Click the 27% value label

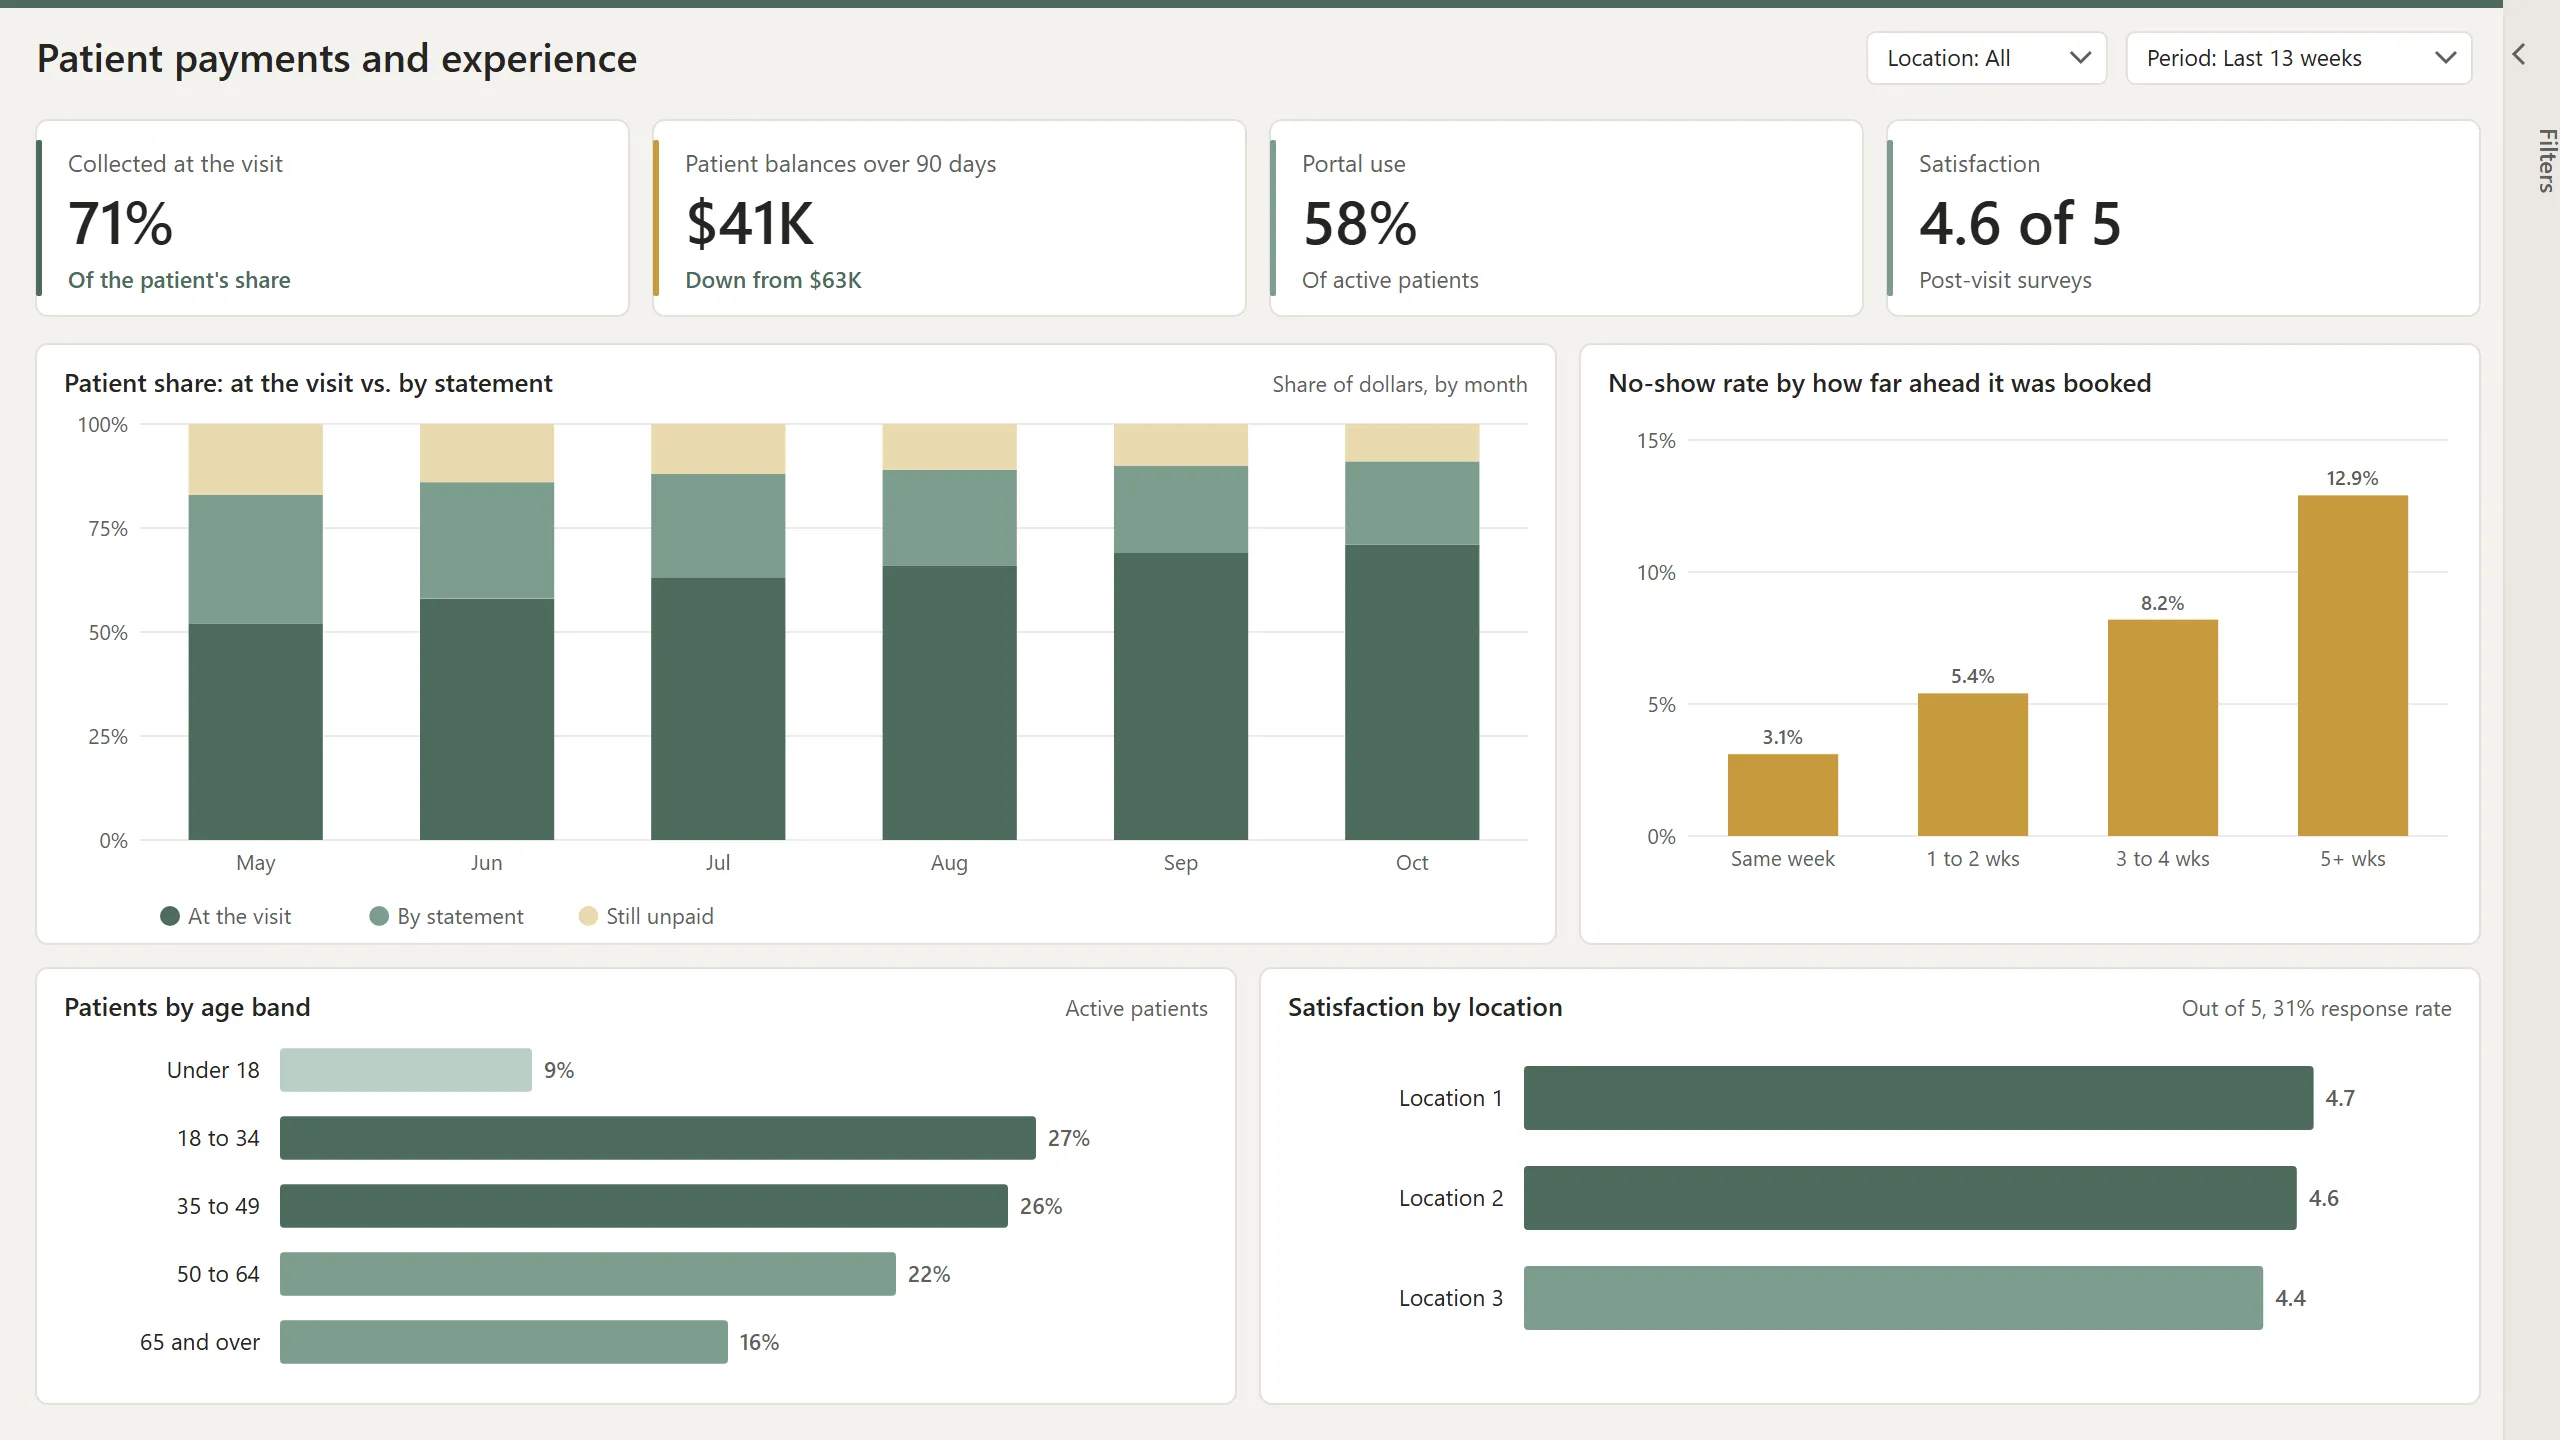[x=1068, y=1138]
